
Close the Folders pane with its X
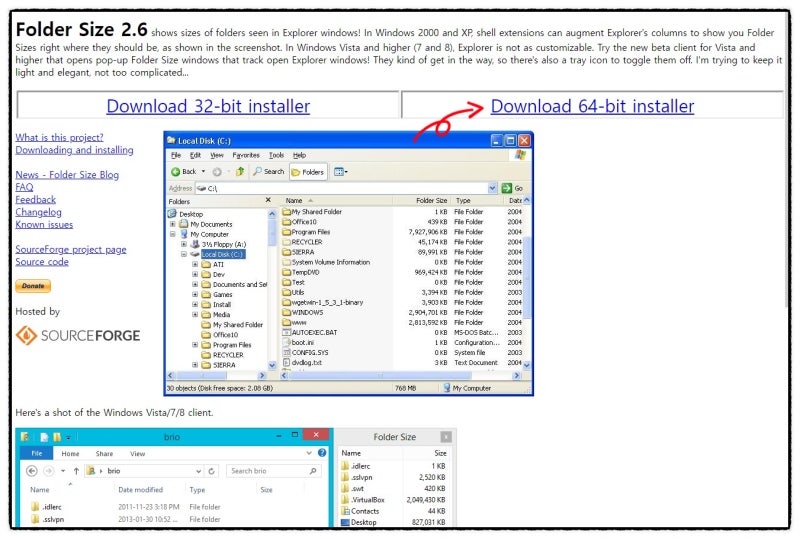point(268,200)
